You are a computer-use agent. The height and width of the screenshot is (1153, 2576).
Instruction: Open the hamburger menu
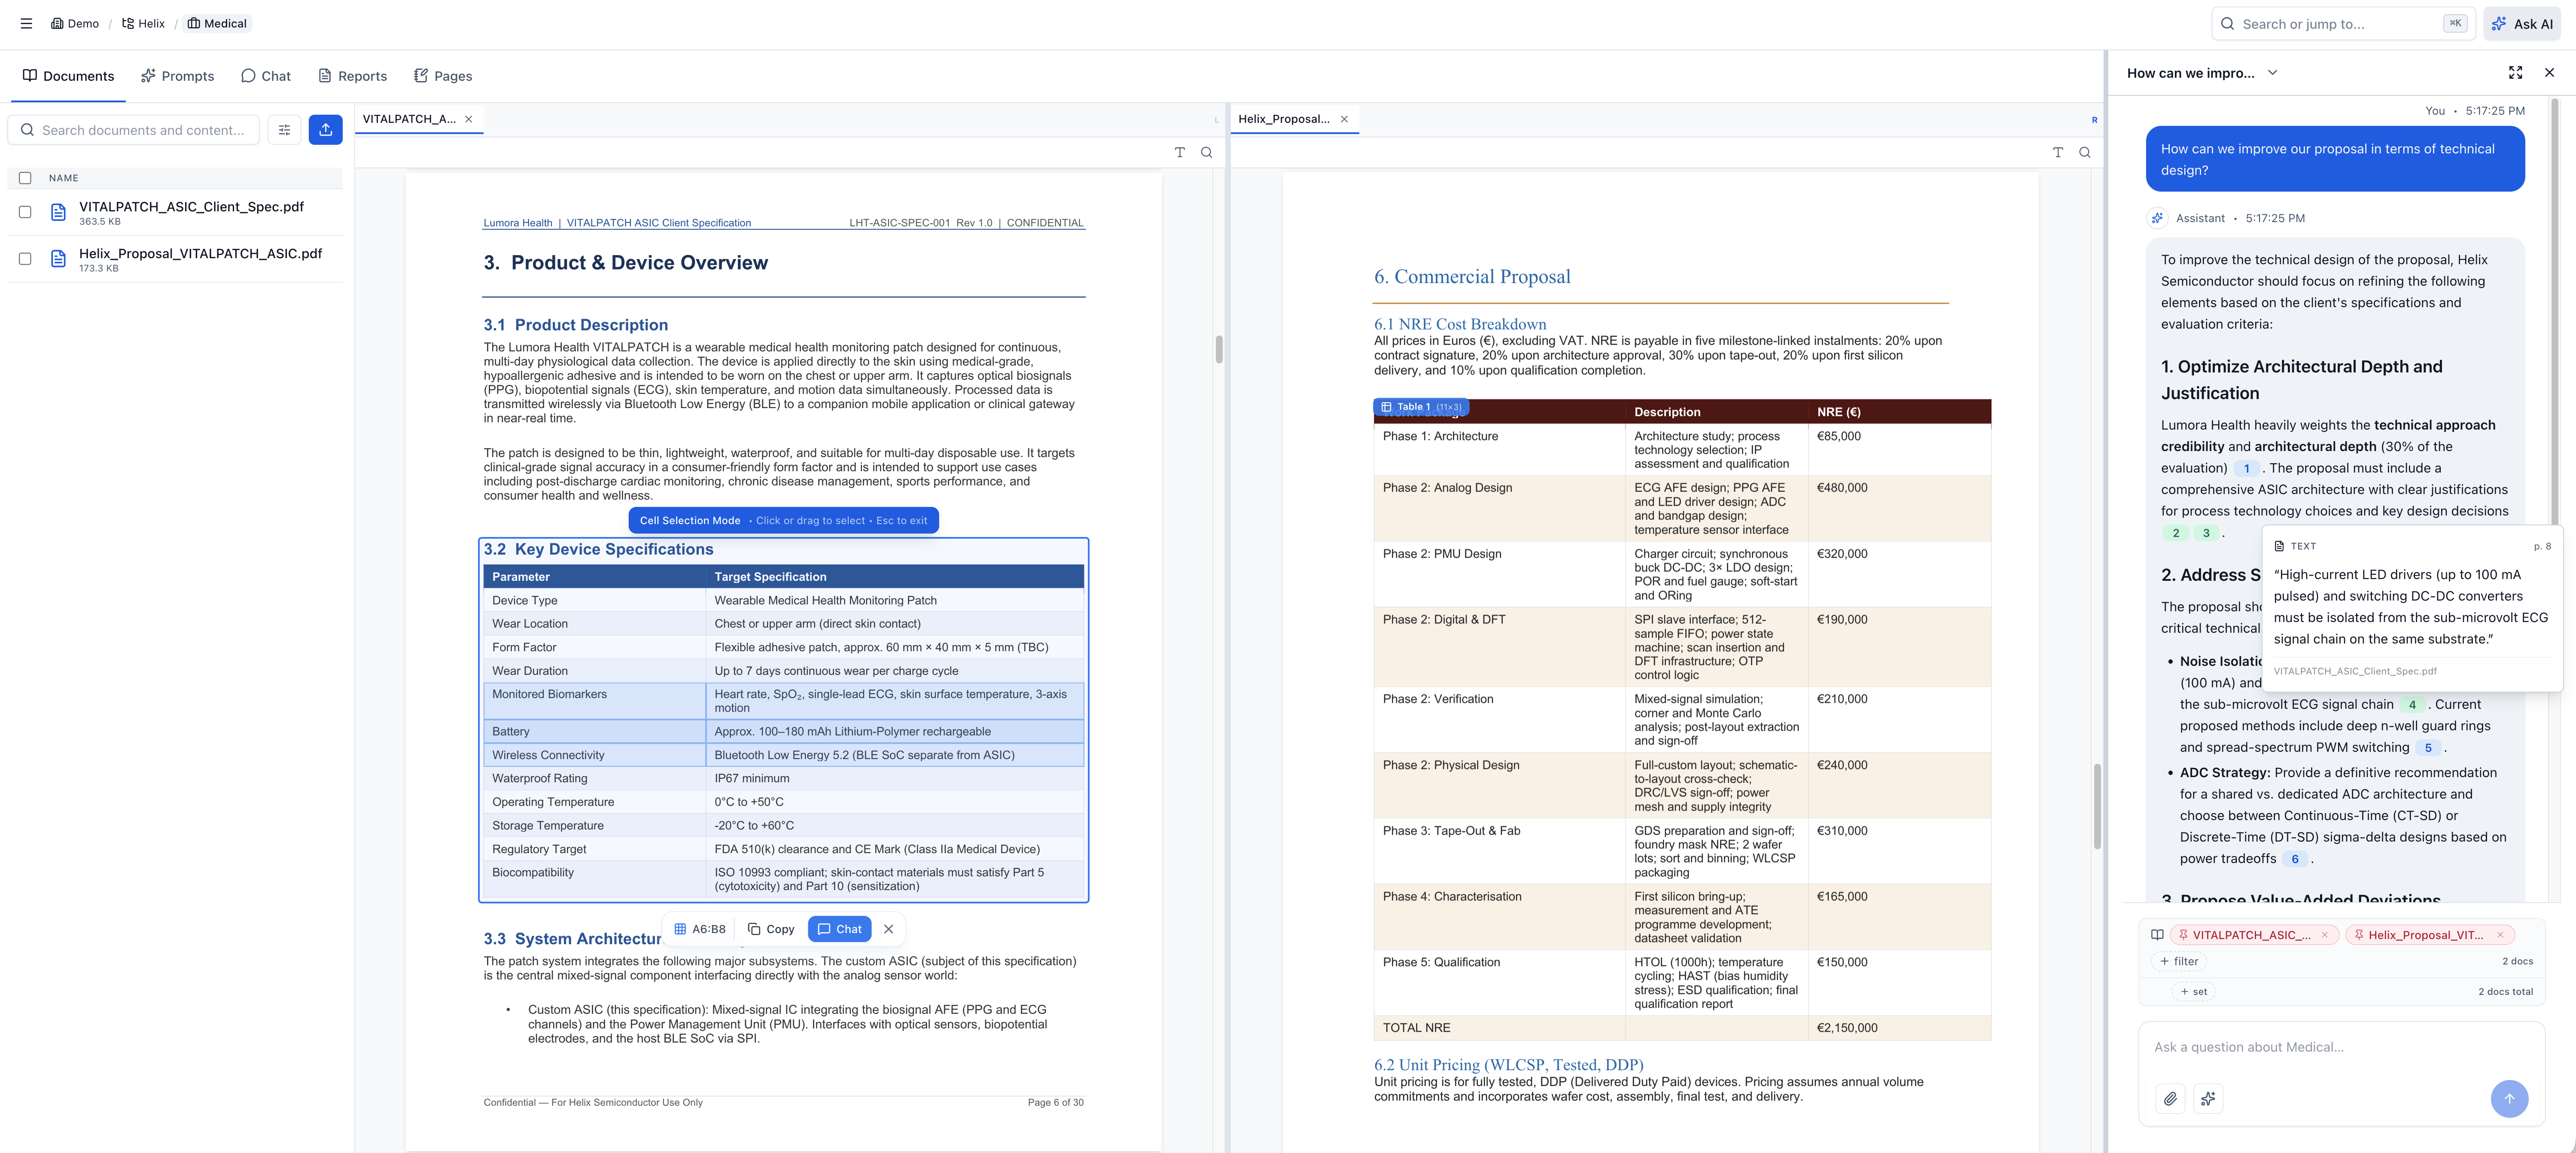[26, 23]
